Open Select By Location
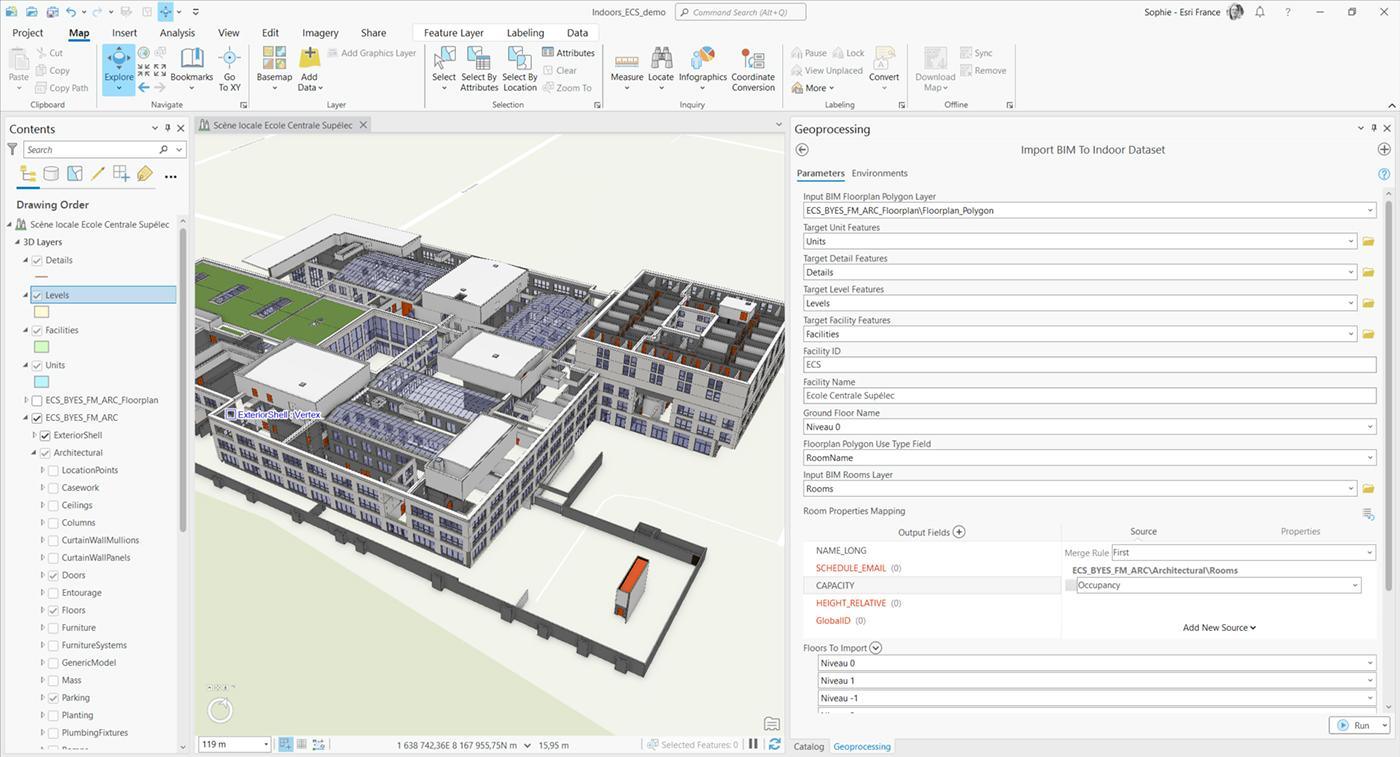The image size is (1400, 757). [x=520, y=68]
